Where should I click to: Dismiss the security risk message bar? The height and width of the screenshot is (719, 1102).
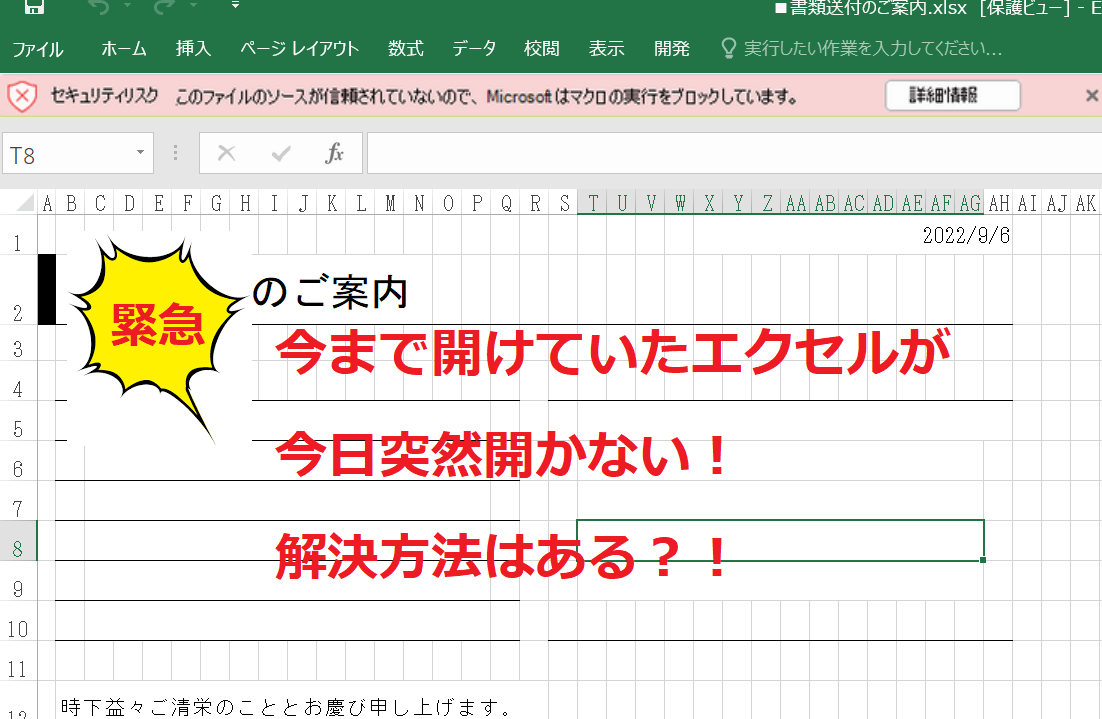click(1091, 96)
